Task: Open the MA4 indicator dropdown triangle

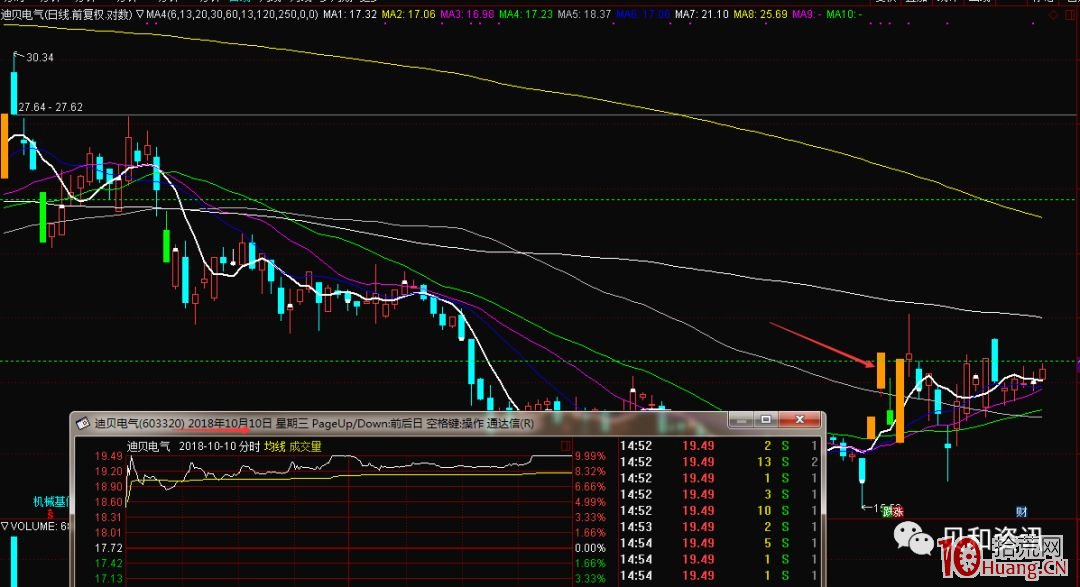Action: click(x=140, y=14)
